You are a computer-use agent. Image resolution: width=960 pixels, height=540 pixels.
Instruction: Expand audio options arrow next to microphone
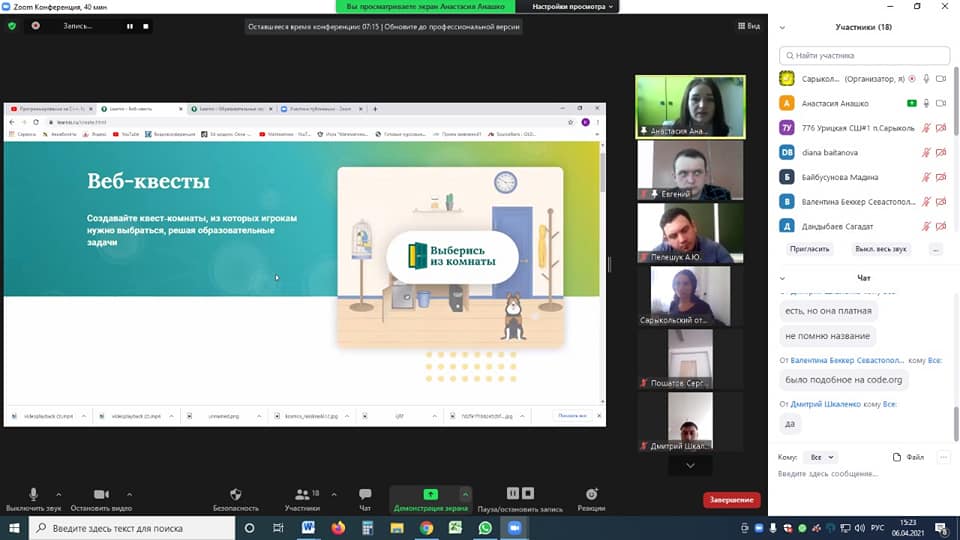tap(58, 494)
